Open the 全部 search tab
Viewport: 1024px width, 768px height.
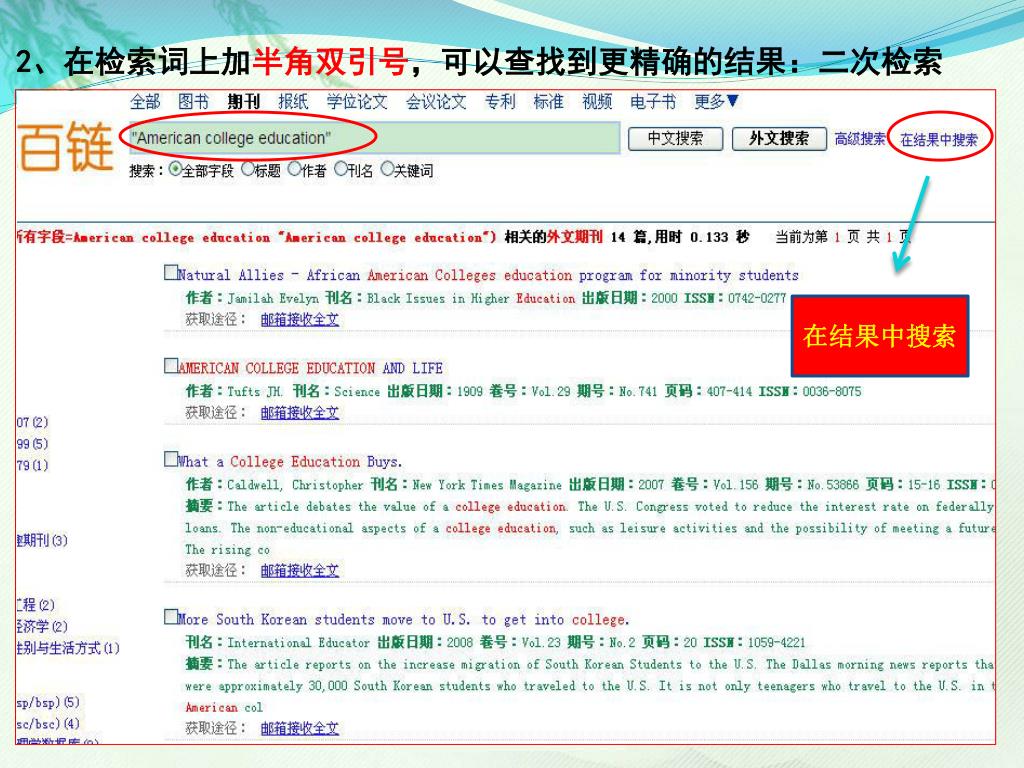click(x=145, y=101)
